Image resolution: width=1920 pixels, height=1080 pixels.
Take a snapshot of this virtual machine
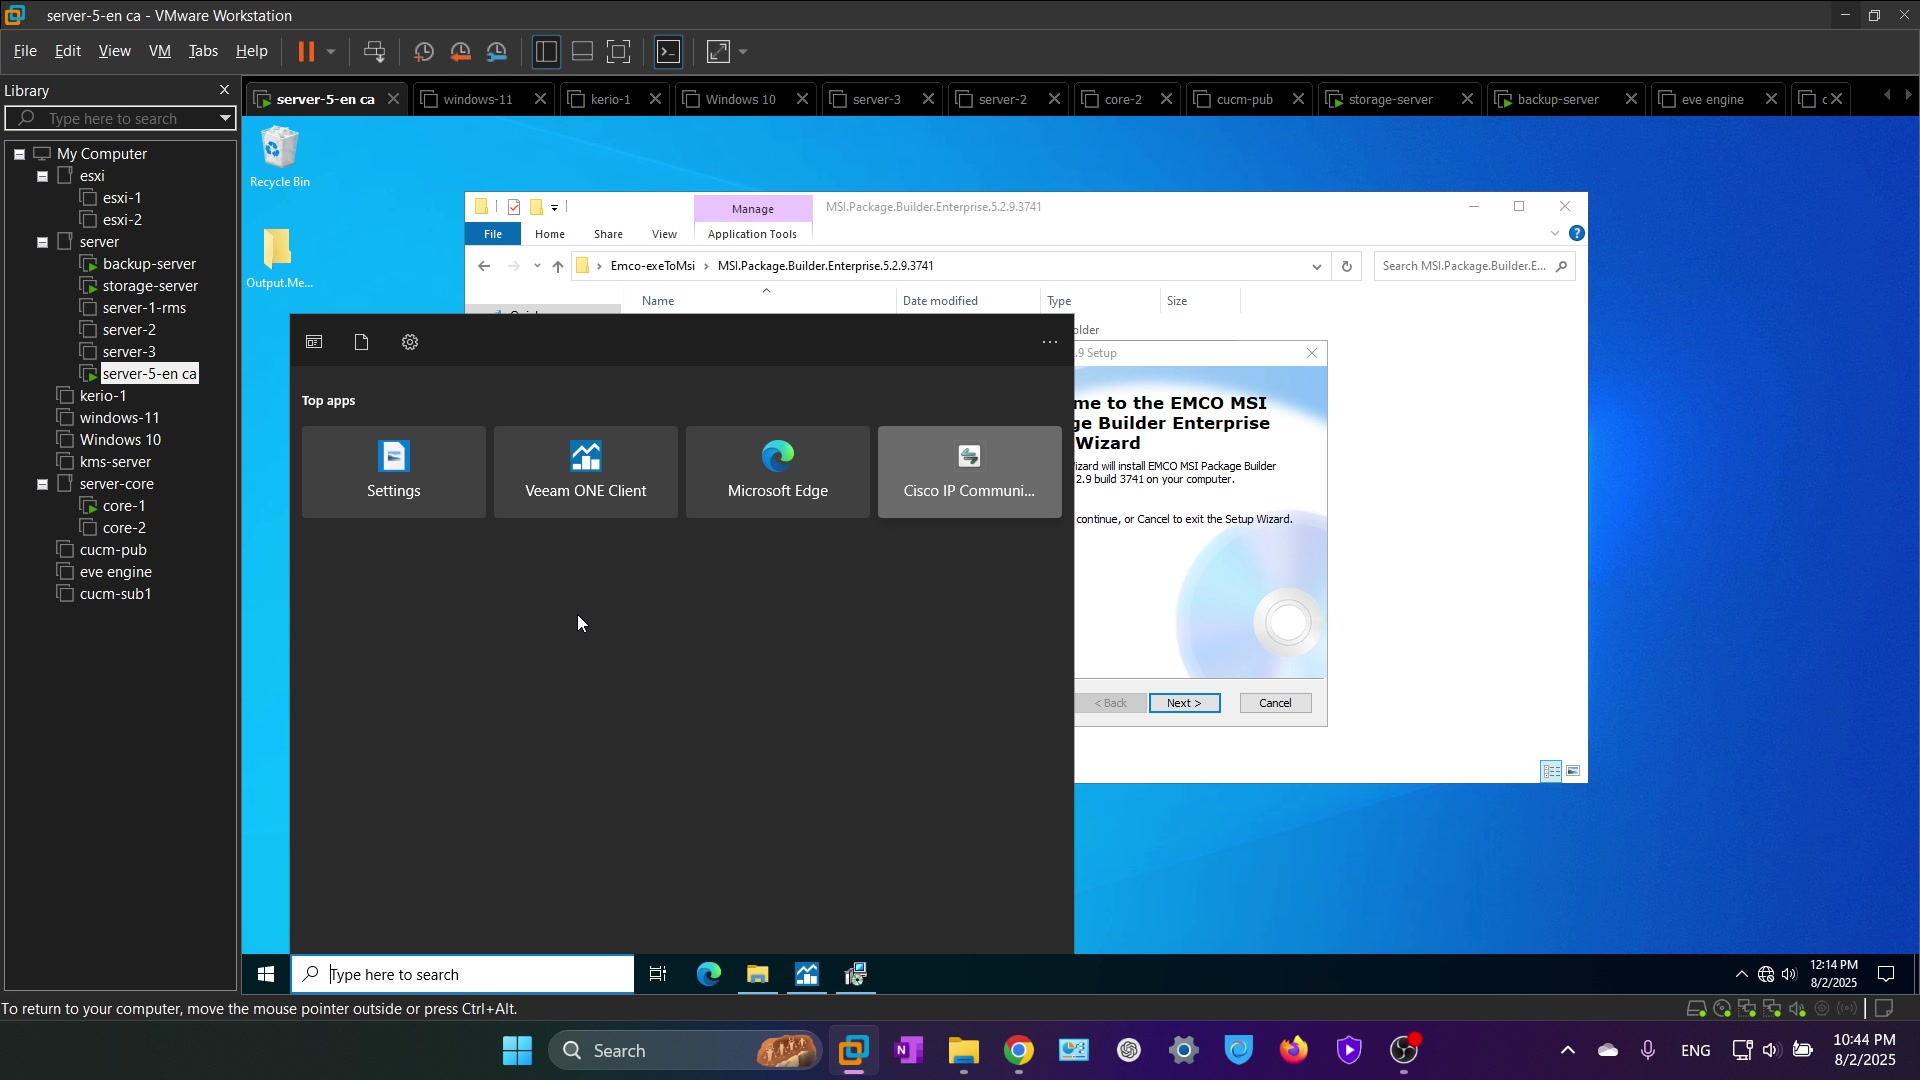(424, 52)
